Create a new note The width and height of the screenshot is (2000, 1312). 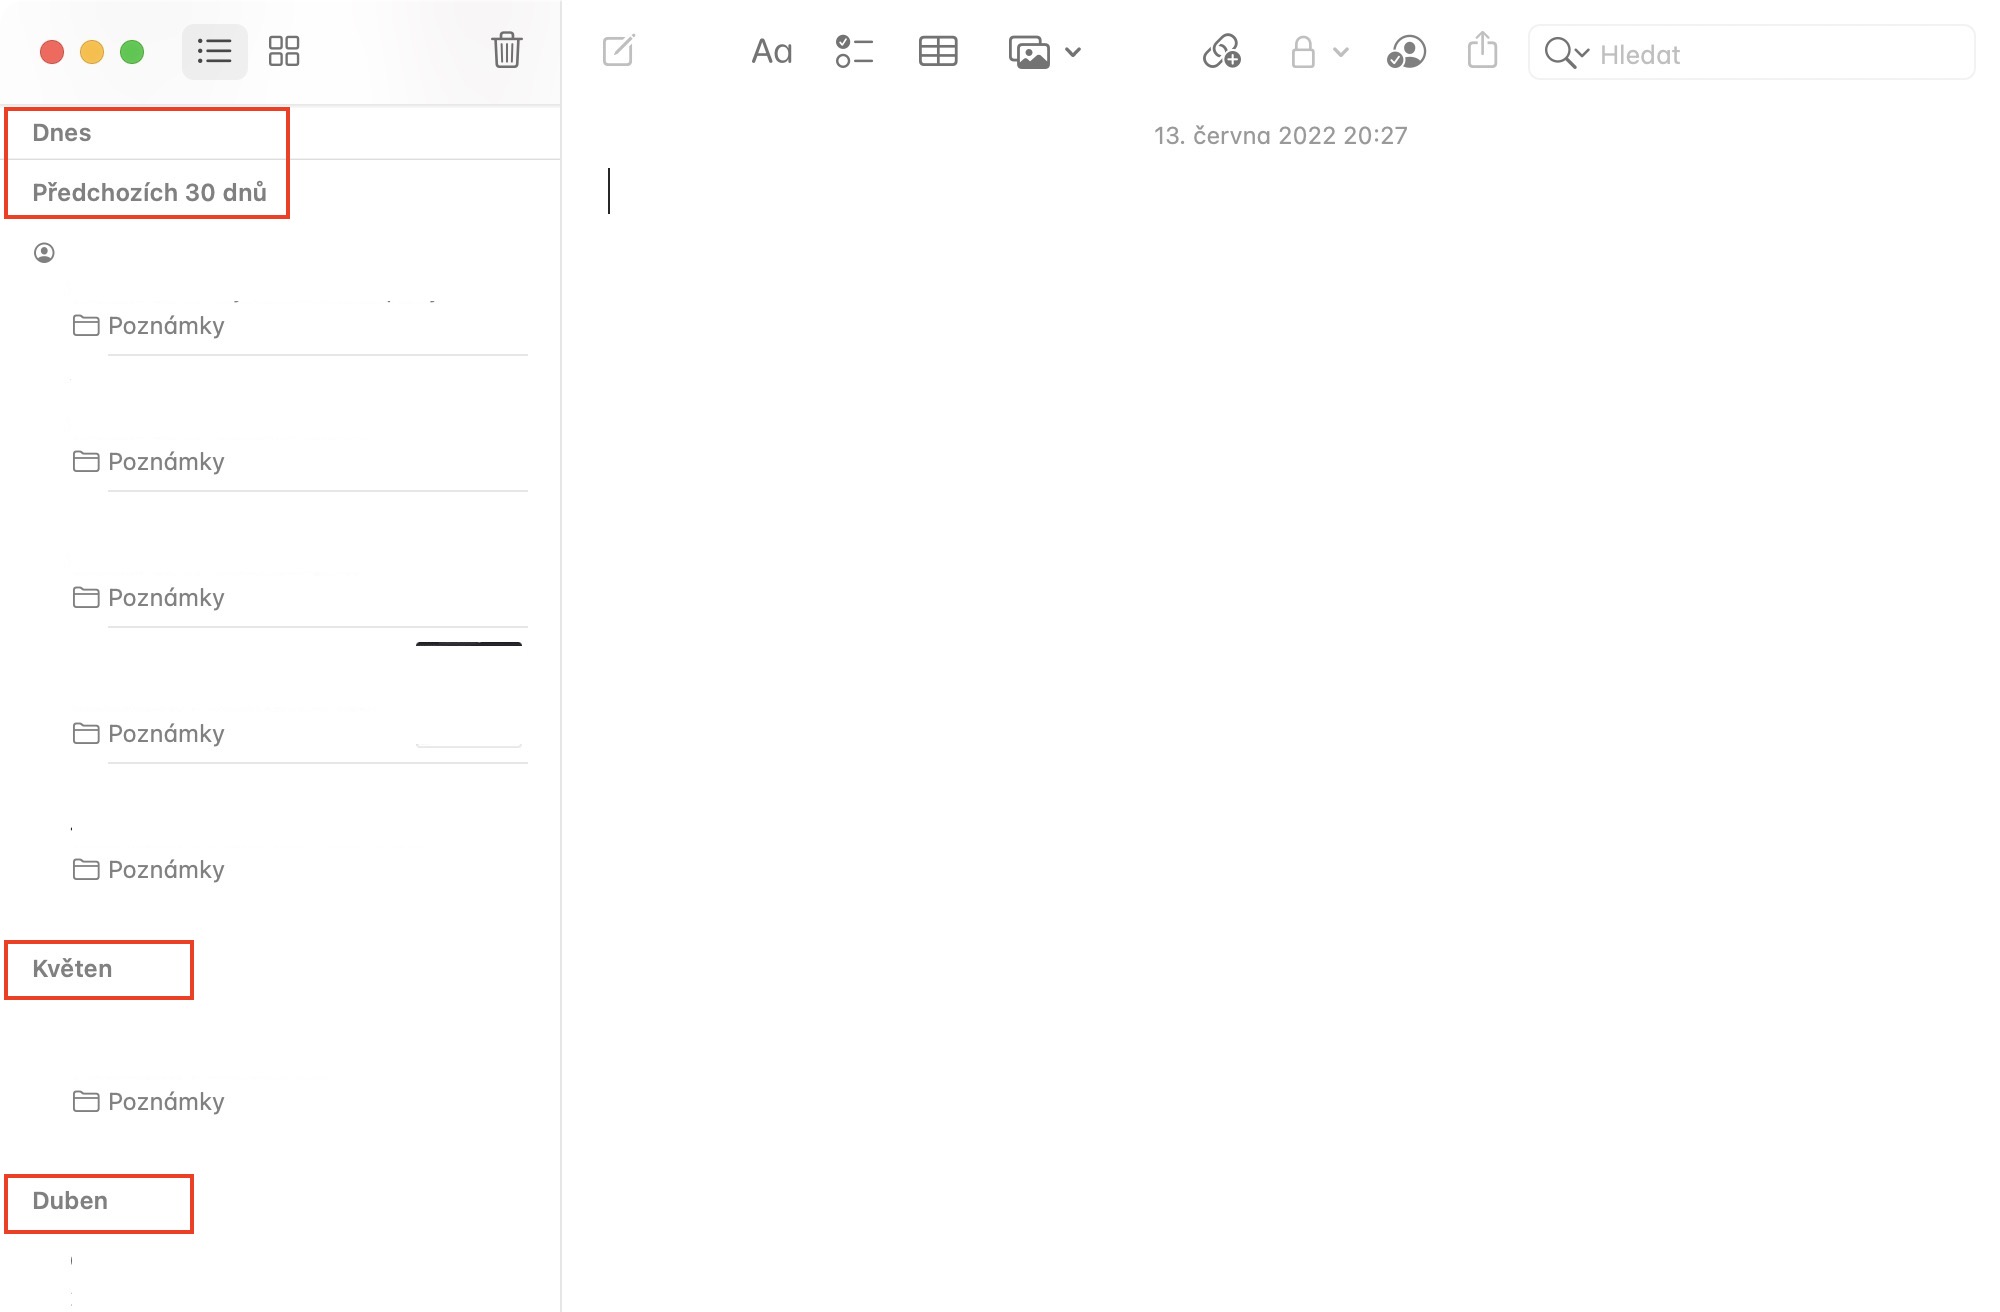[x=619, y=51]
